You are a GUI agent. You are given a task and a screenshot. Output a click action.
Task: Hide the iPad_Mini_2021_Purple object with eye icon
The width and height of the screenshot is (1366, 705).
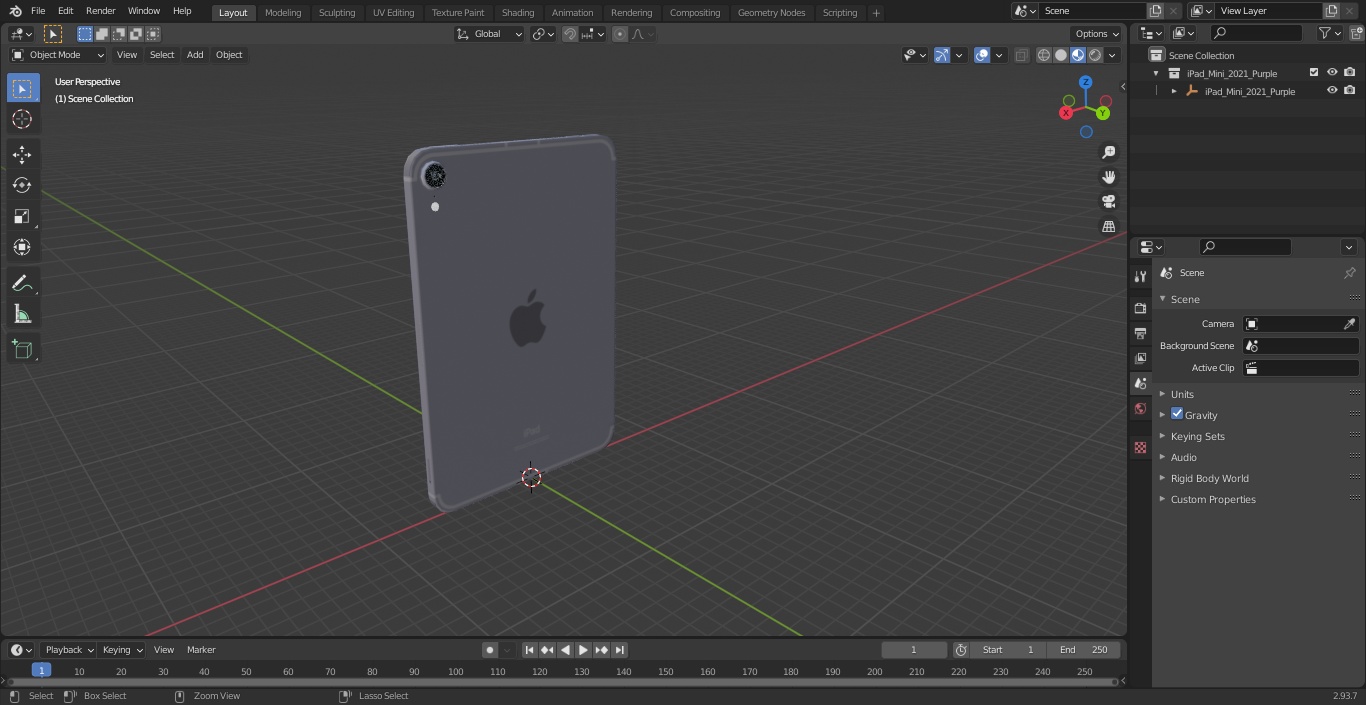(1332, 91)
